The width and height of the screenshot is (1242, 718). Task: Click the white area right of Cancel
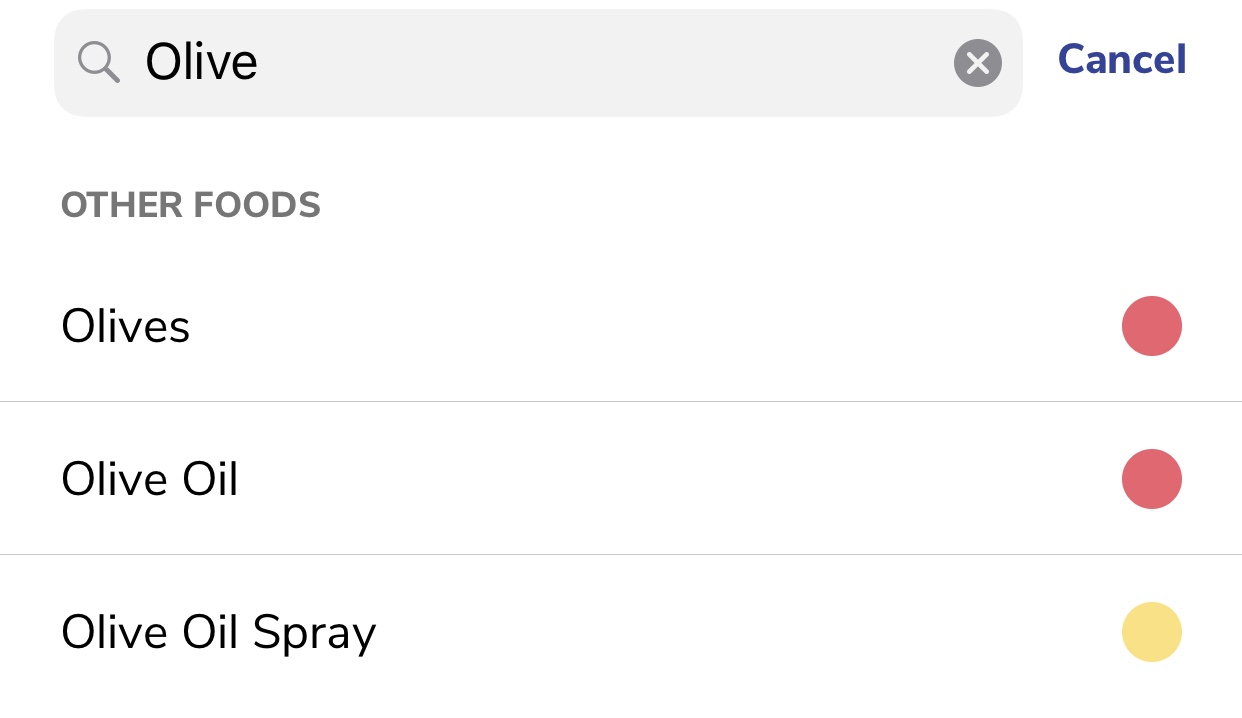coord(1215,60)
